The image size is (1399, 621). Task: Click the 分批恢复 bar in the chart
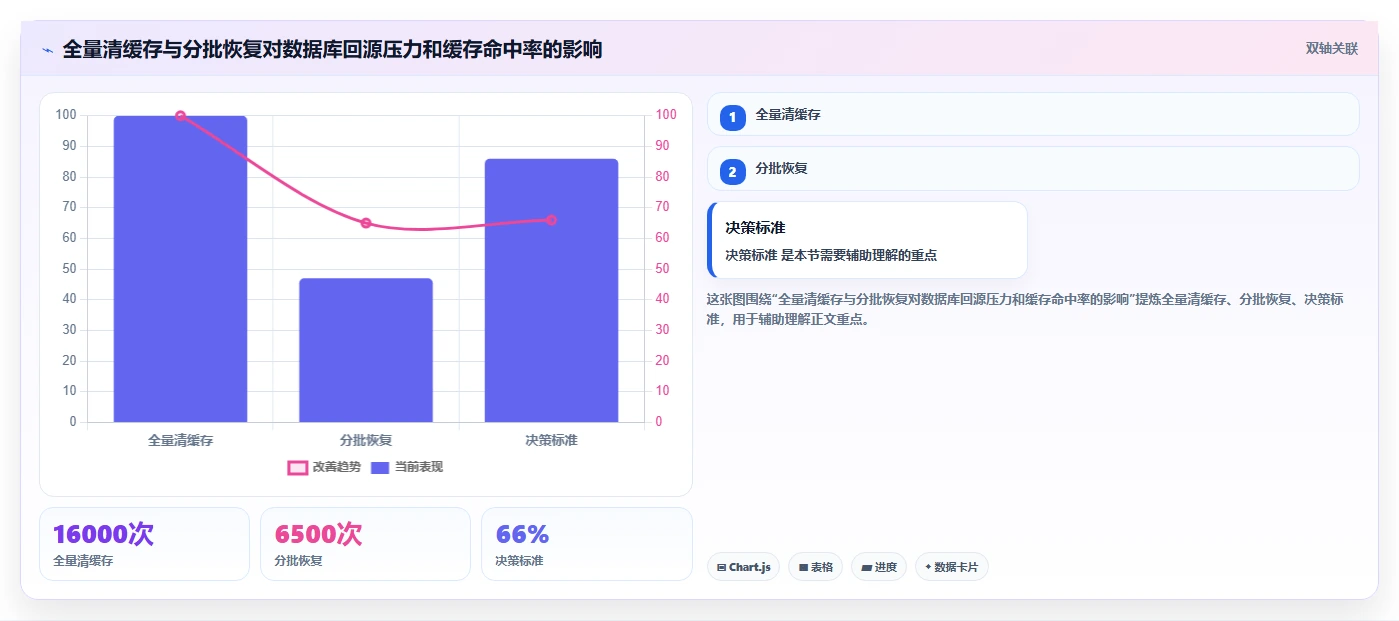coord(366,350)
